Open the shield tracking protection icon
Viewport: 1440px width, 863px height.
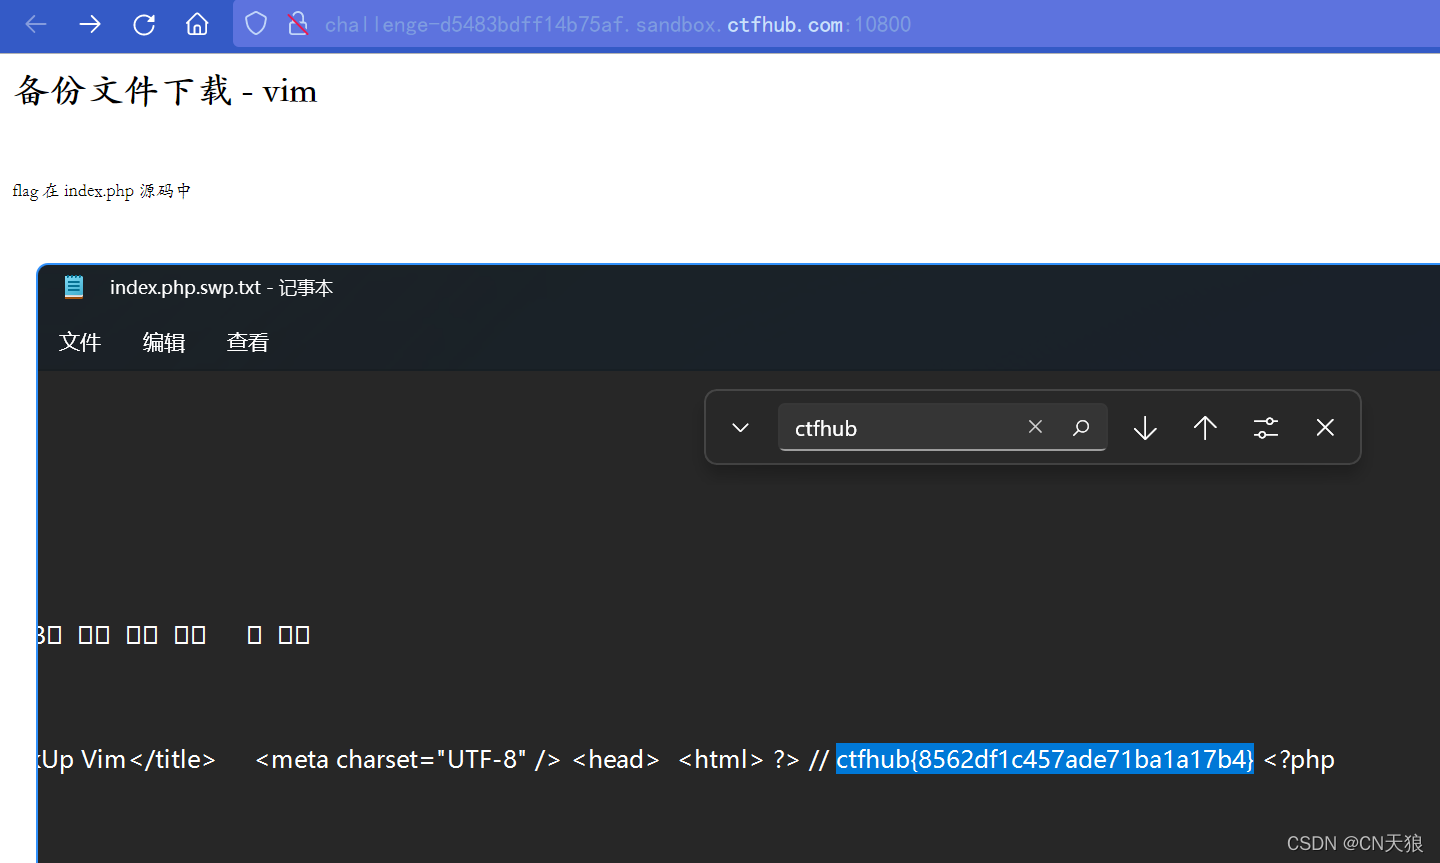click(256, 24)
